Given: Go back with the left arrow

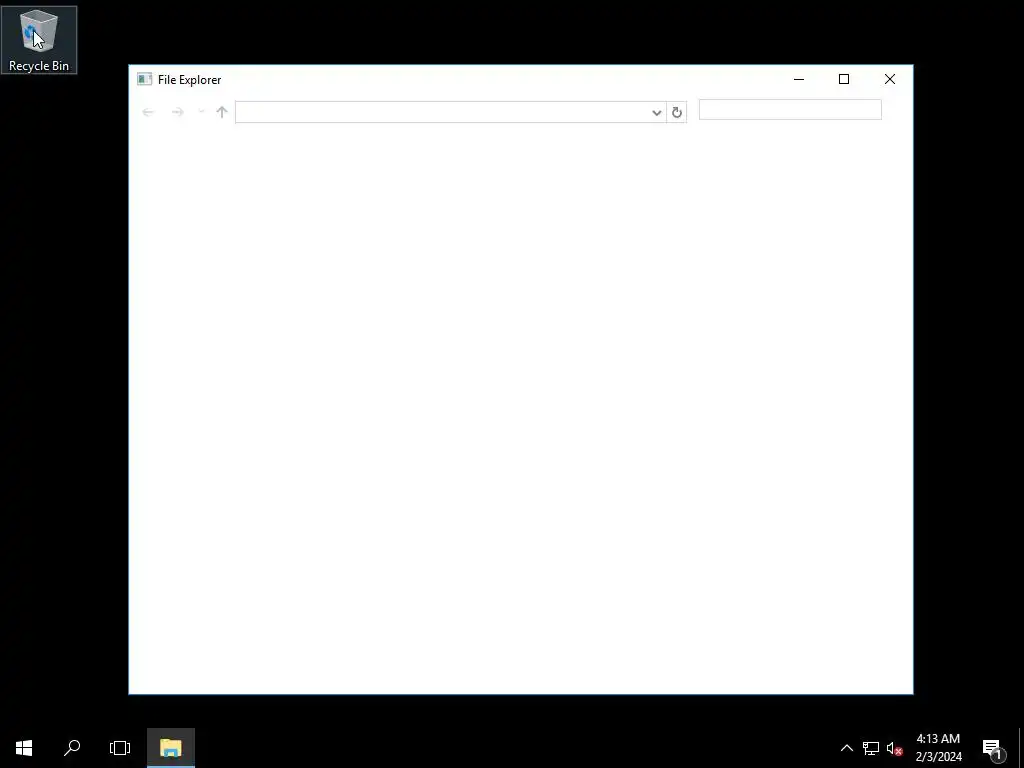Looking at the screenshot, I should (148, 112).
